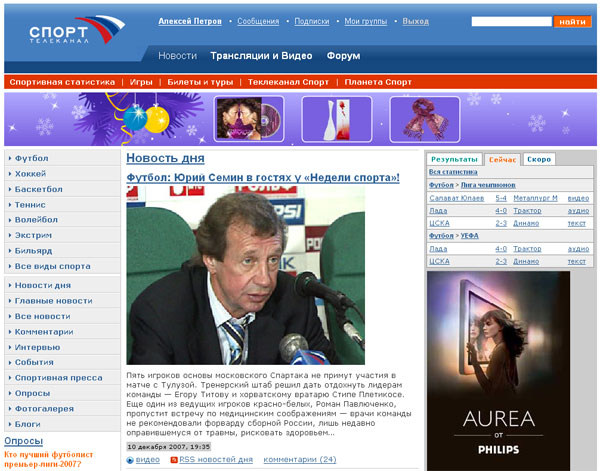Expand the Футбол sidebar category
Screen dimensions: 600x471
(x=32, y=158)
